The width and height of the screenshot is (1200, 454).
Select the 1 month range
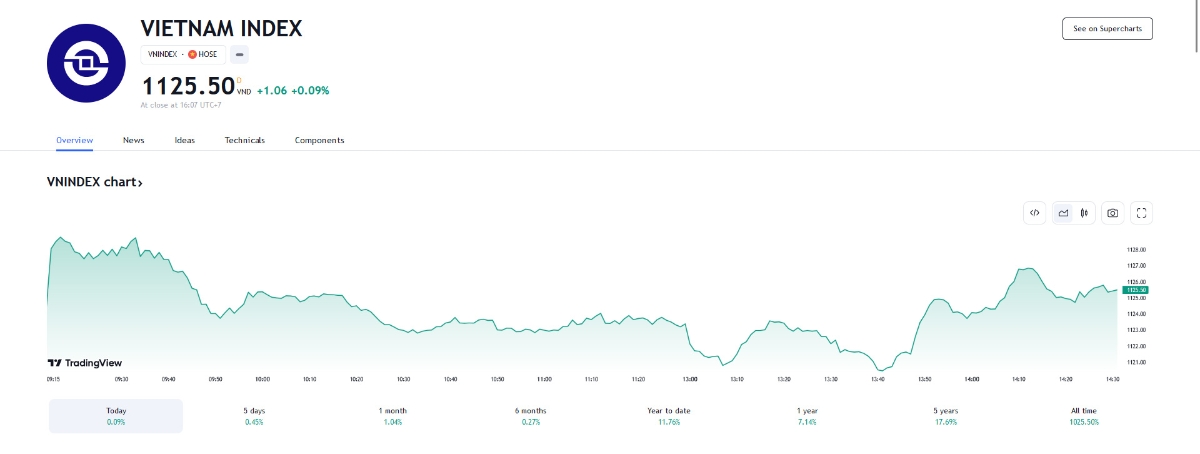point(393,416)
